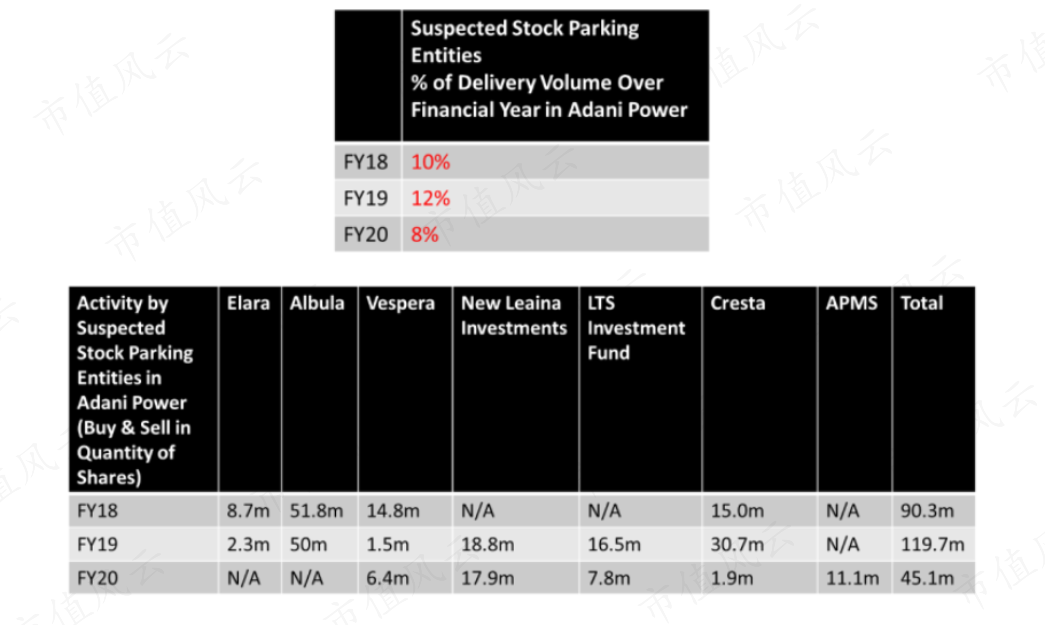The image size is (1045, 625).
Task: Select the 45.1m FY20 total cell
Action: (x=934, y=578)
